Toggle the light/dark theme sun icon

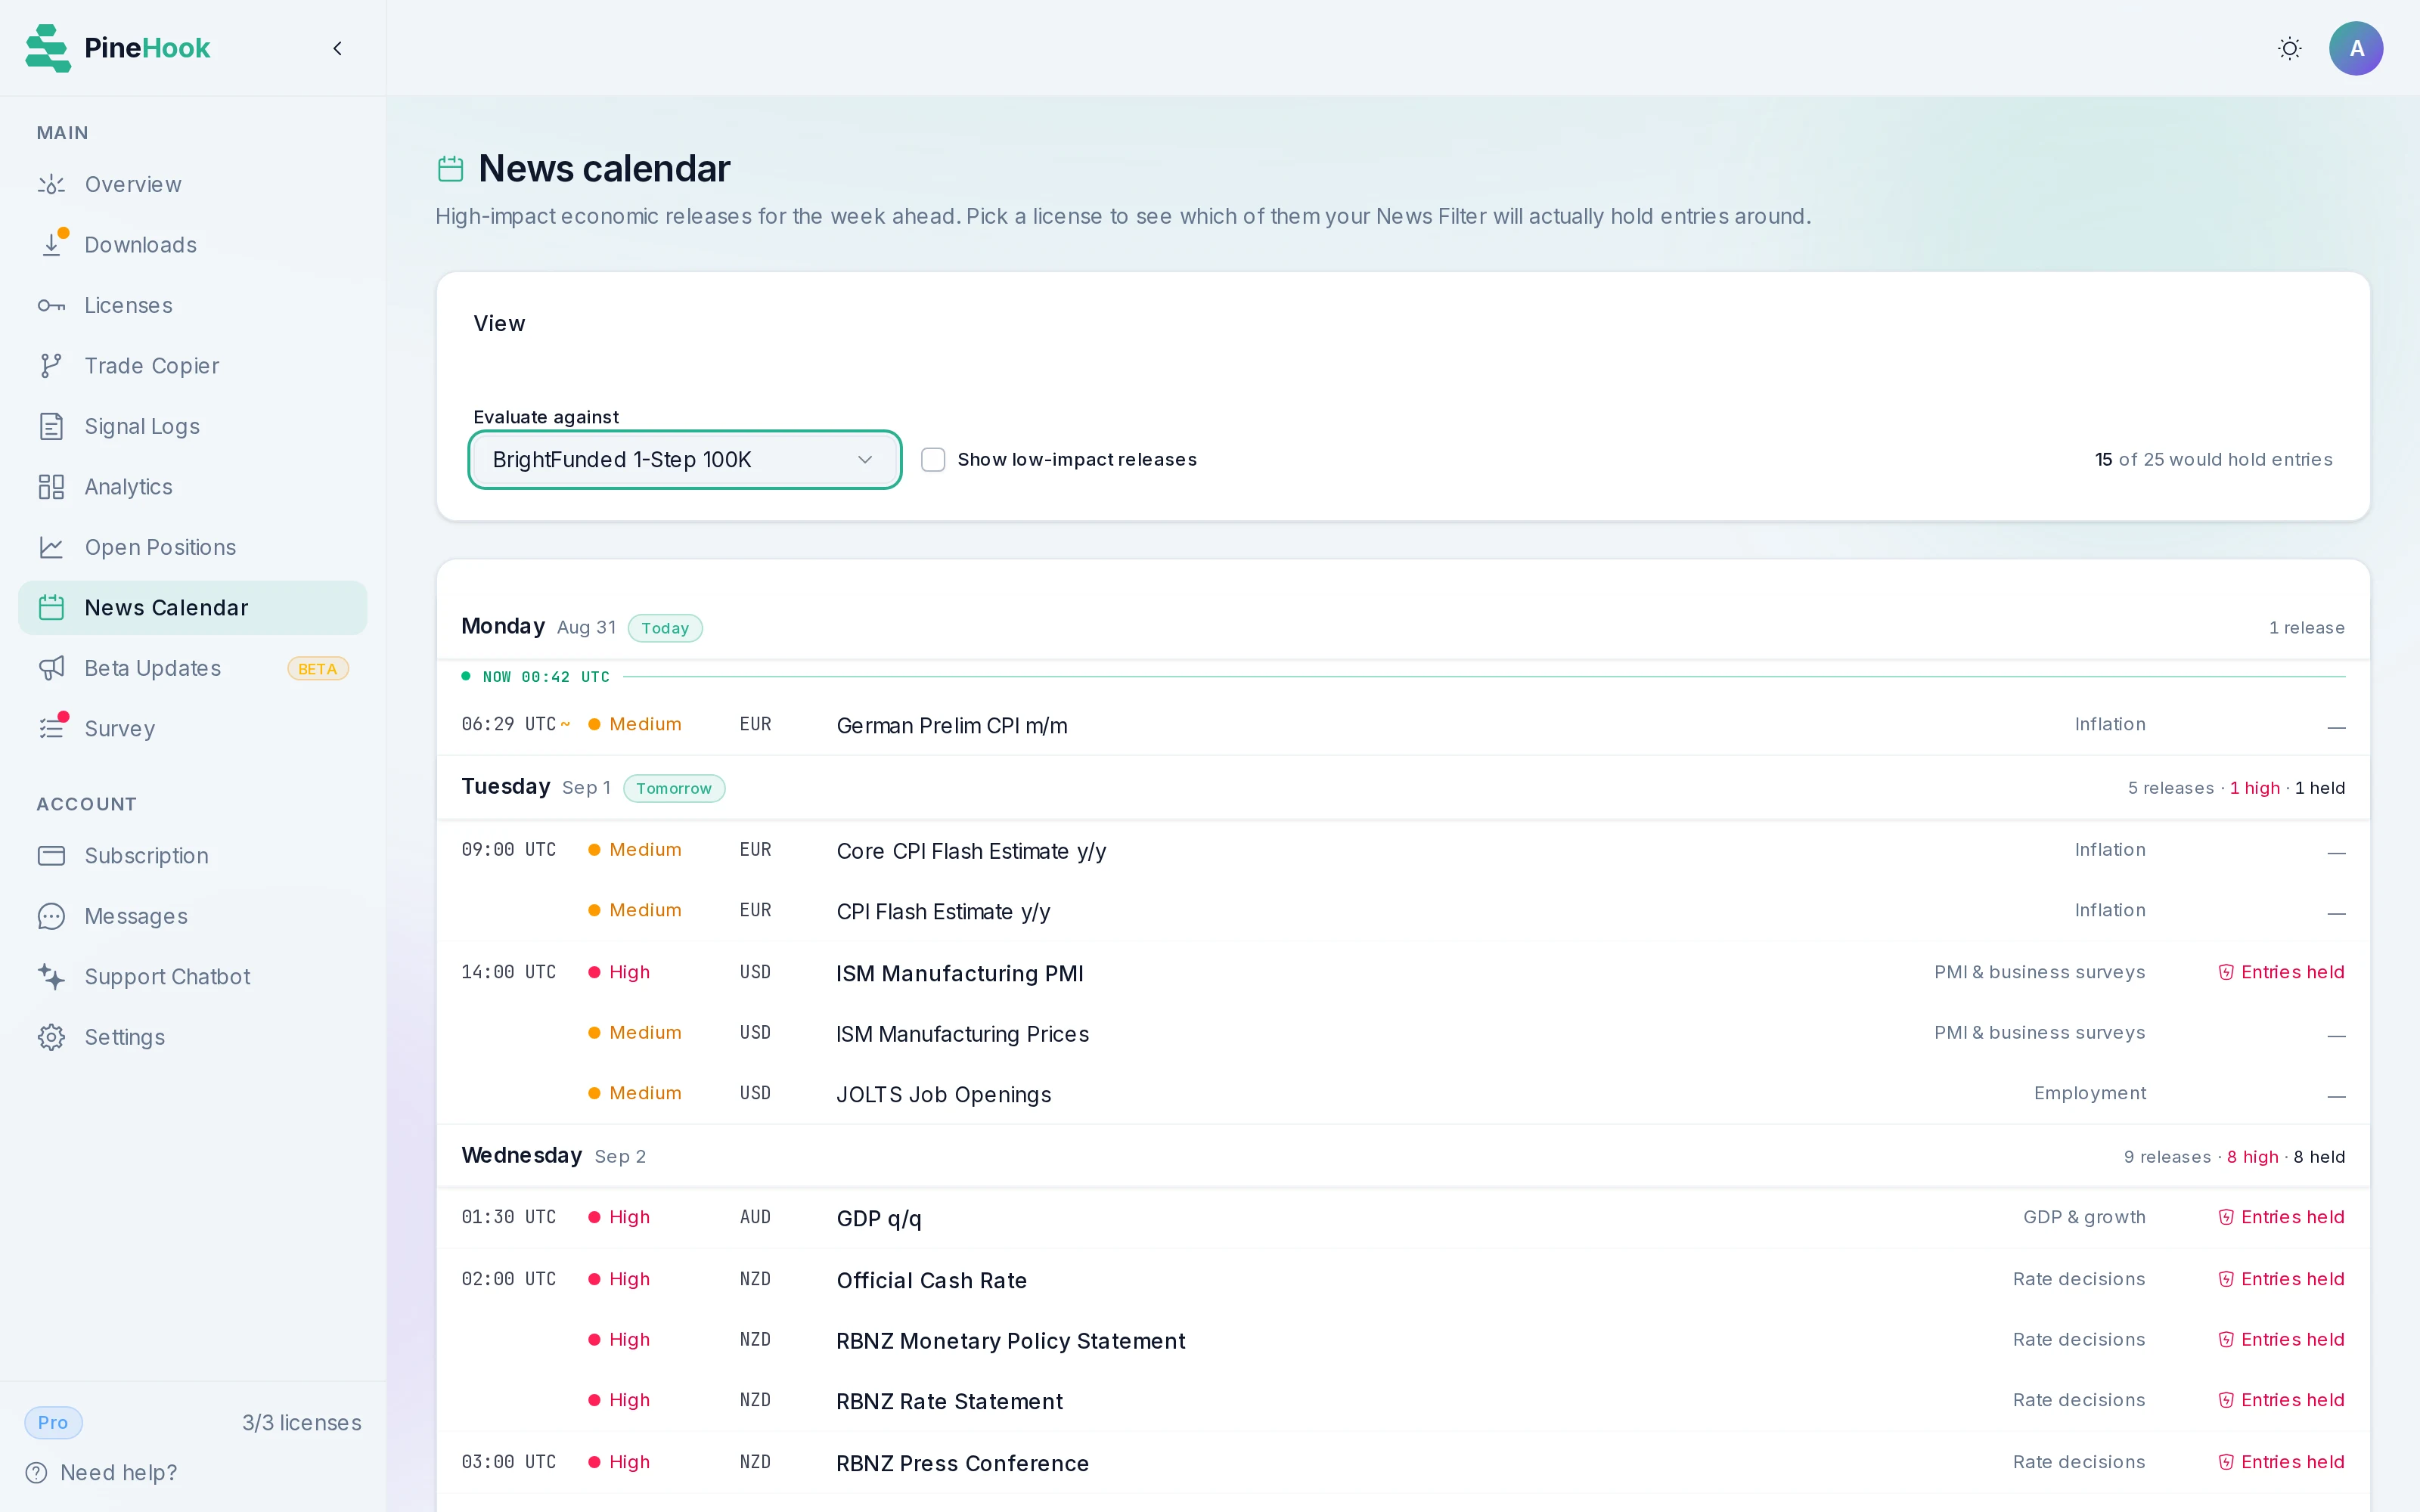point(2289,48)
